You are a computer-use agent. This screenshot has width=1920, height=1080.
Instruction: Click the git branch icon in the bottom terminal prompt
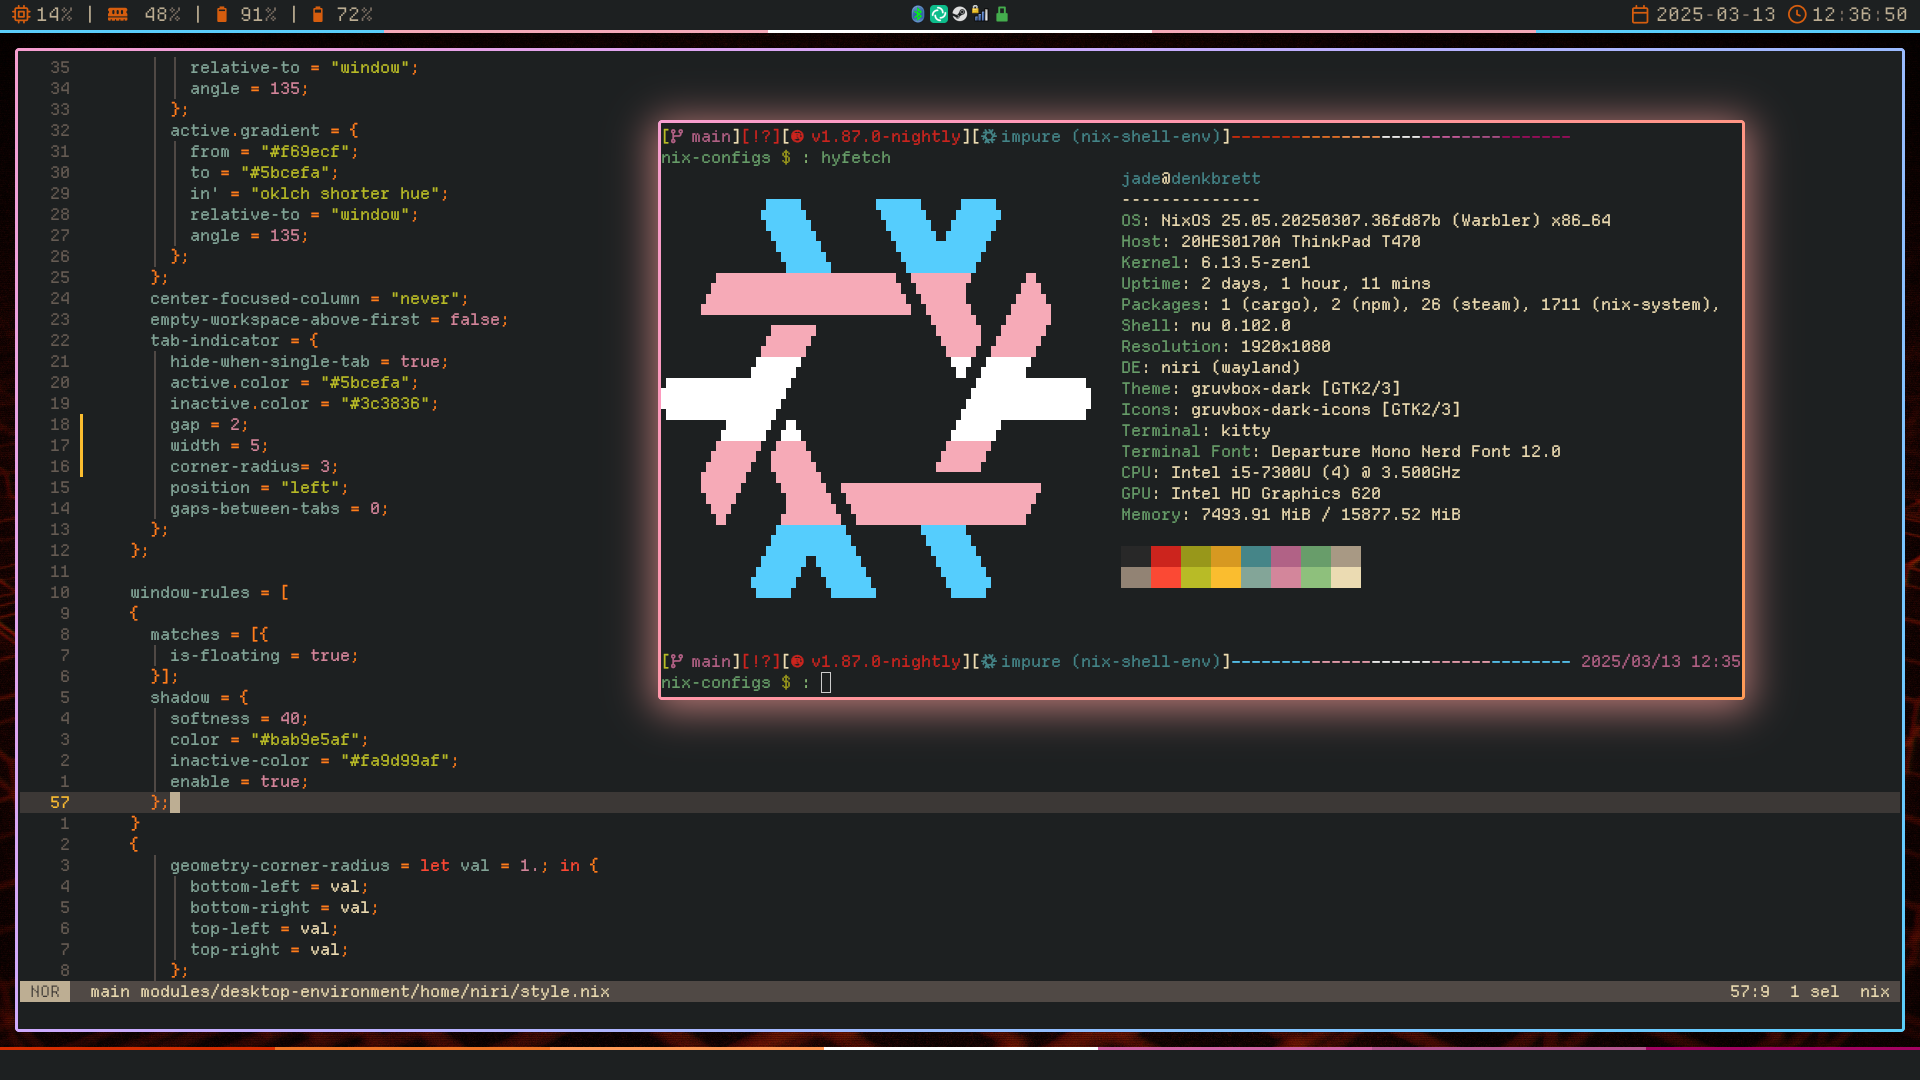coord(677,661)
